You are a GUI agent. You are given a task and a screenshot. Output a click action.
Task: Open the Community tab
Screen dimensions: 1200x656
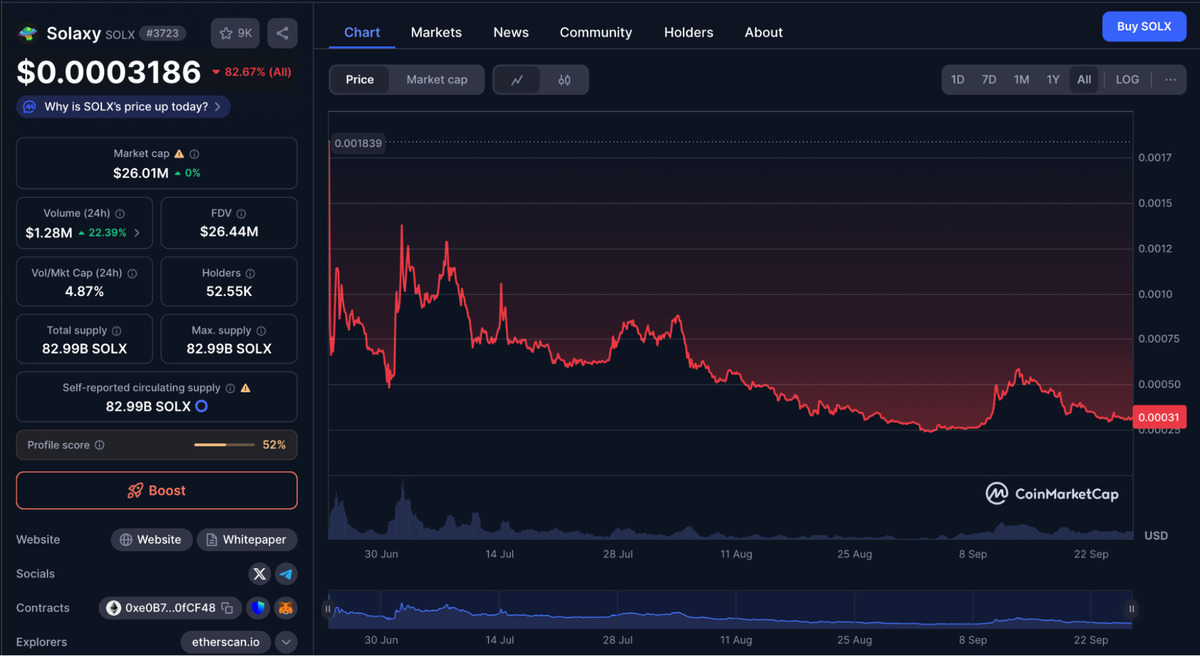click(596, 32)
